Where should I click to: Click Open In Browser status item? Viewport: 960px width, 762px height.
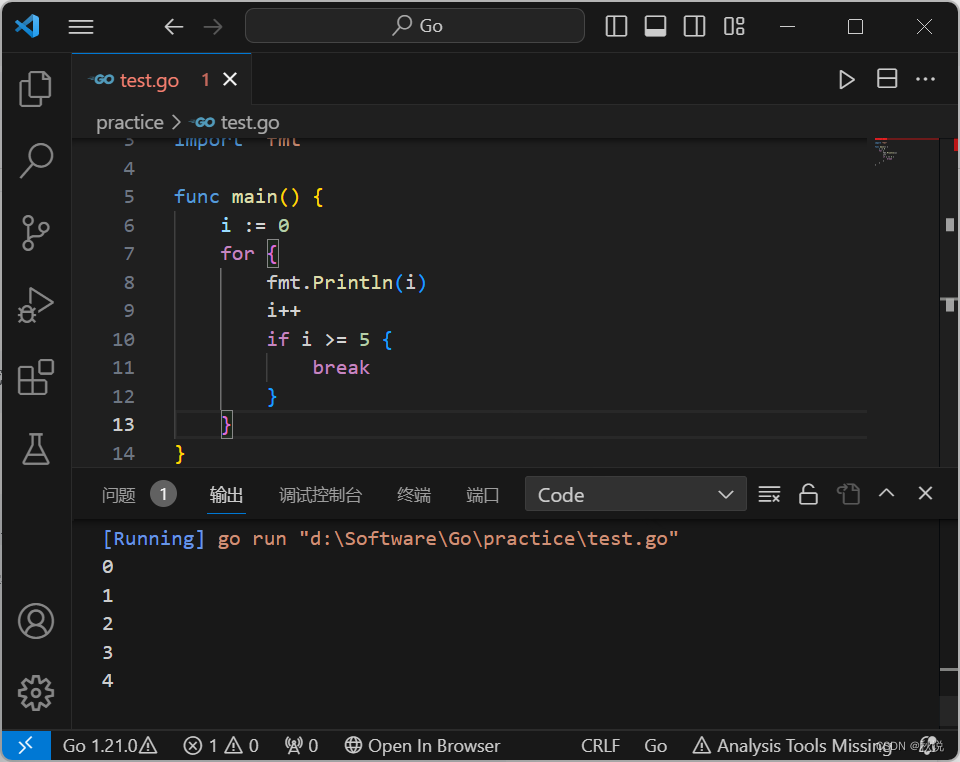[x=422, y=745]
